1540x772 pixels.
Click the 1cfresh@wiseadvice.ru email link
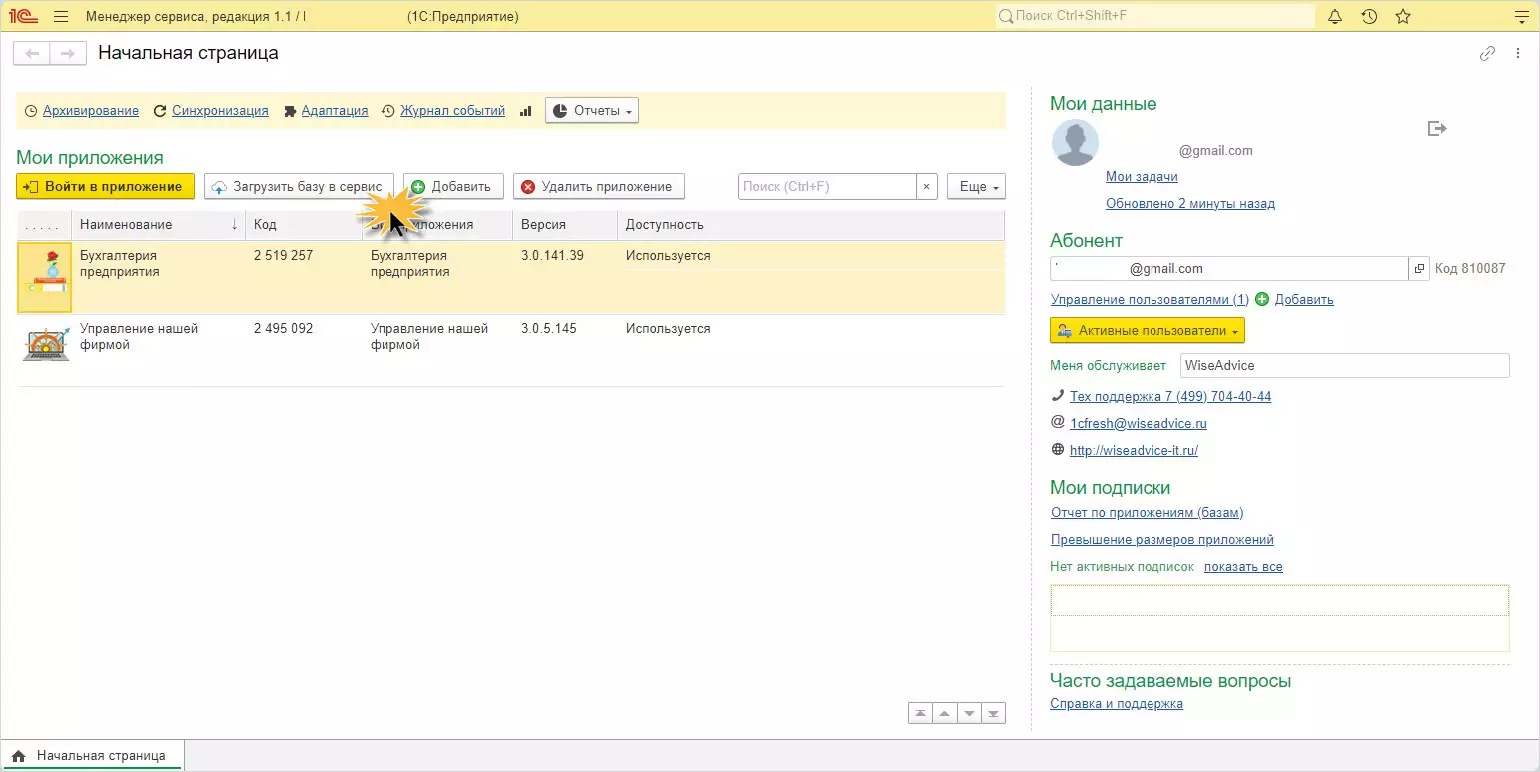point(1138,424)
